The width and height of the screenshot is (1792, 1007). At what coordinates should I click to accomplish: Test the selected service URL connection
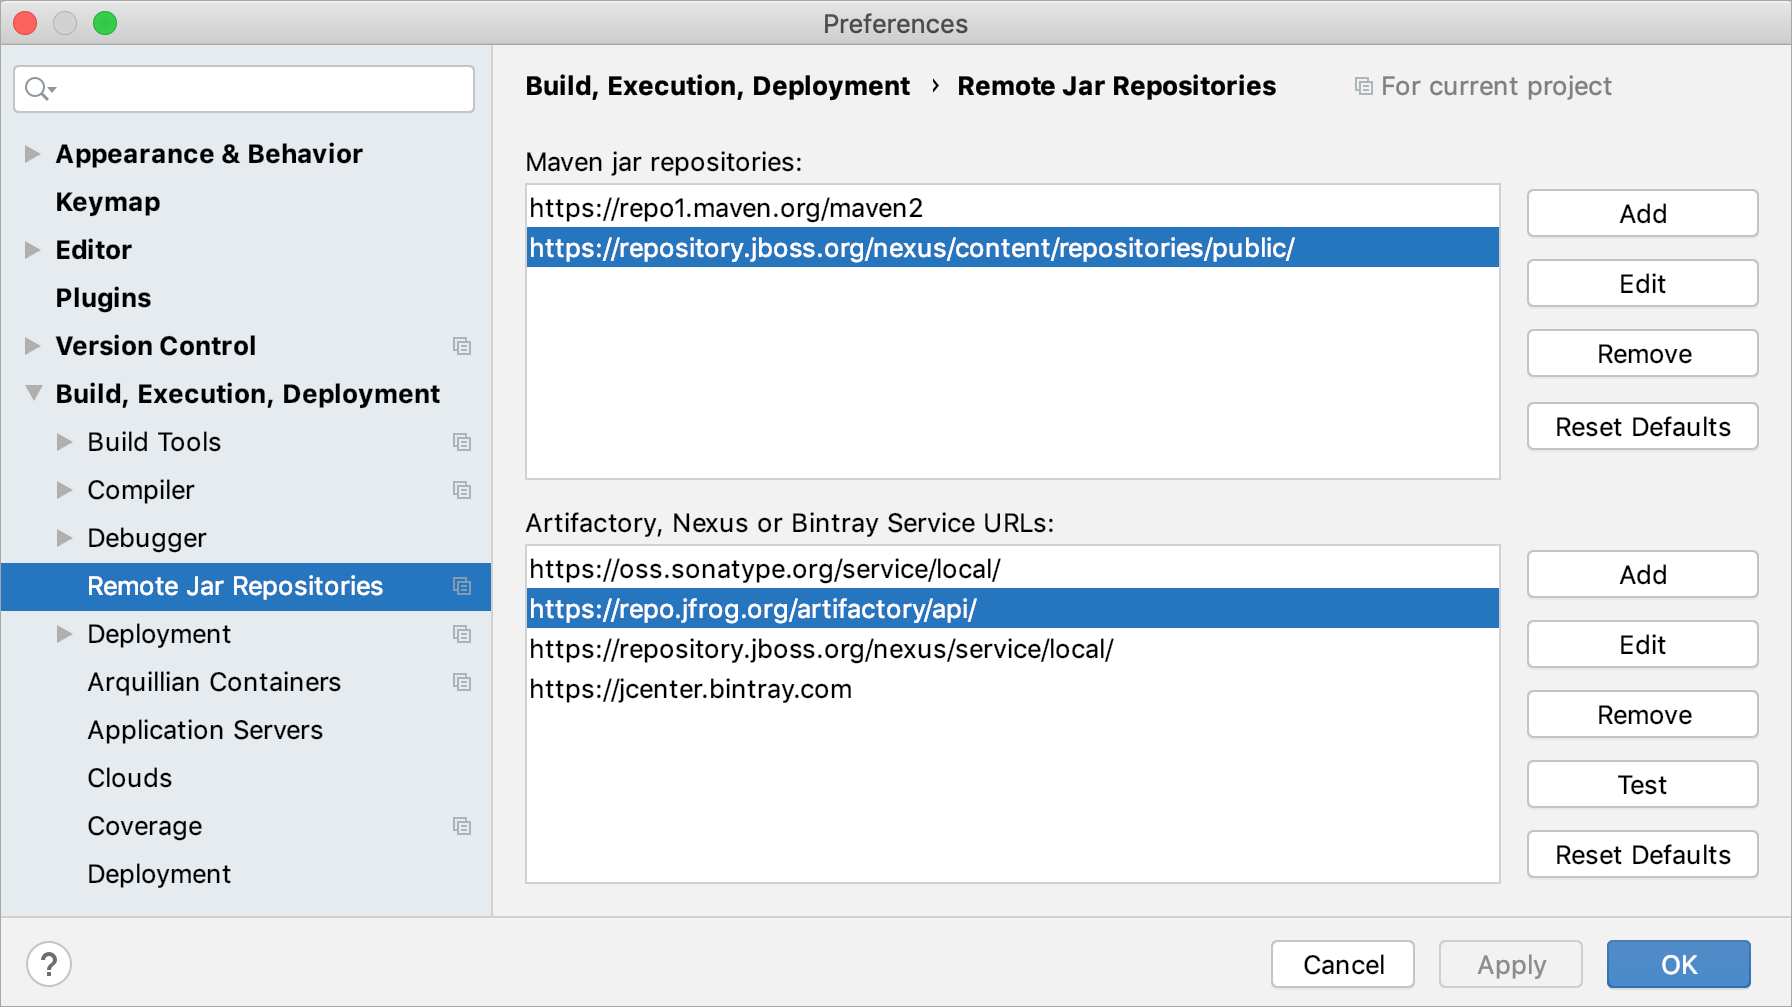(1642, 784)
